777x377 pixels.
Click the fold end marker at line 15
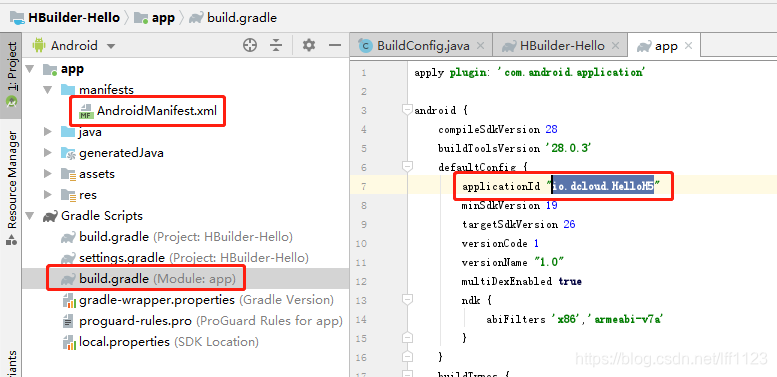coord(407,338)
